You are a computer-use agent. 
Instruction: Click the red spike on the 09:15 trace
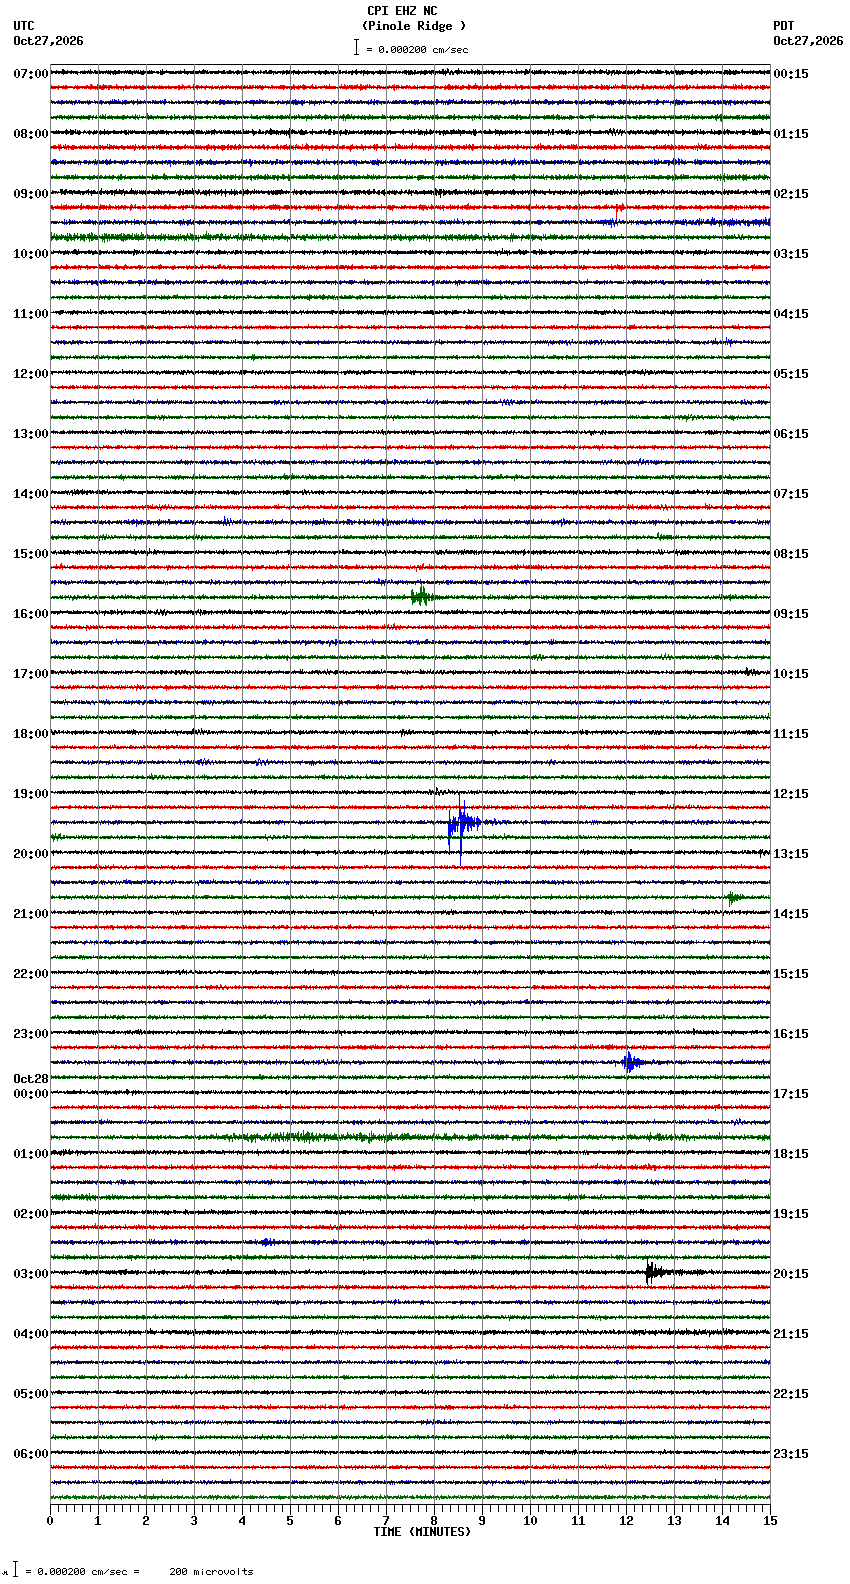619,209
